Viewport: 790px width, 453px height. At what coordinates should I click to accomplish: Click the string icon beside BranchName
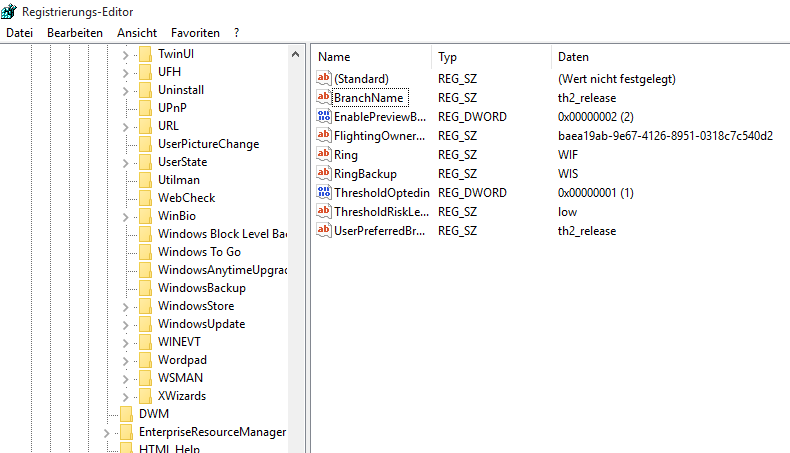click(x=323, y=97)
